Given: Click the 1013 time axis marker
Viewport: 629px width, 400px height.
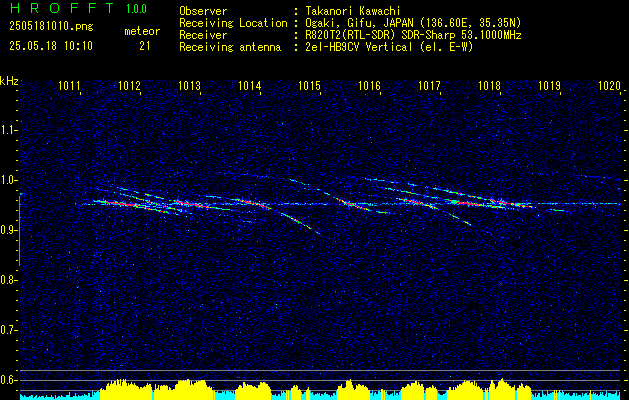Looking at the screenshot, I should 190,85.
